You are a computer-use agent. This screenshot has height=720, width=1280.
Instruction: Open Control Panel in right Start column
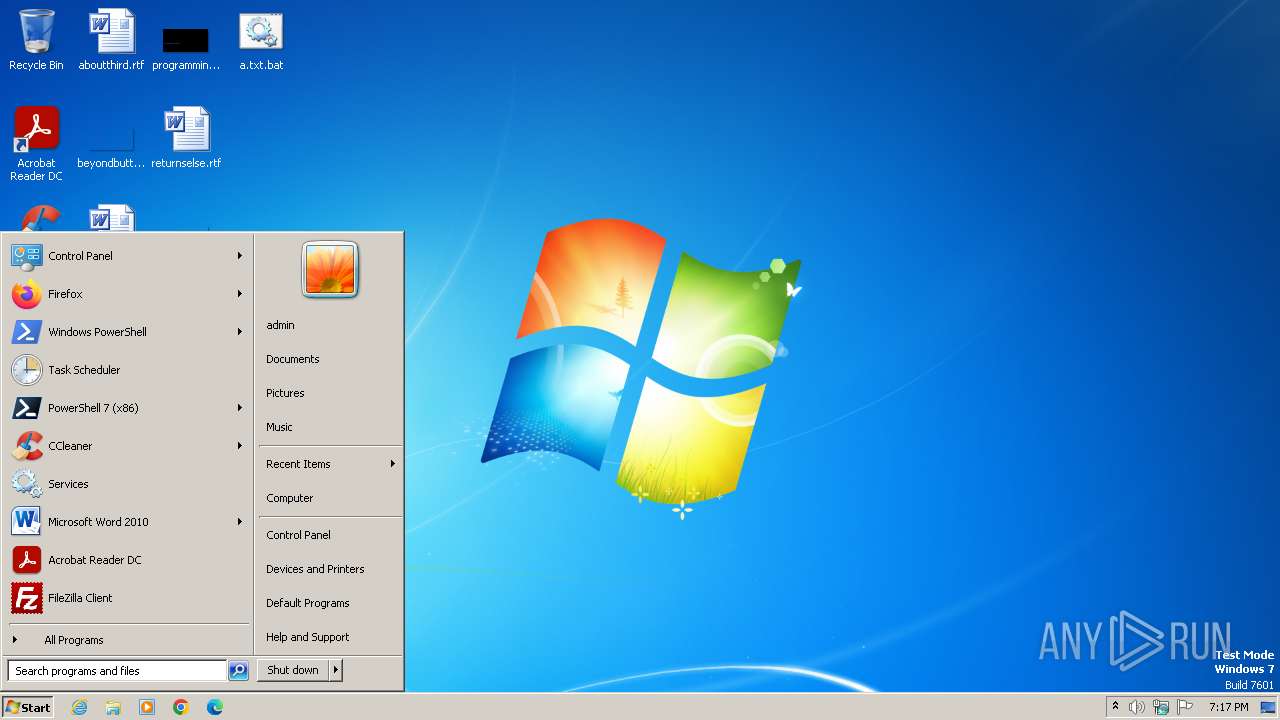[x=330, y=535]
